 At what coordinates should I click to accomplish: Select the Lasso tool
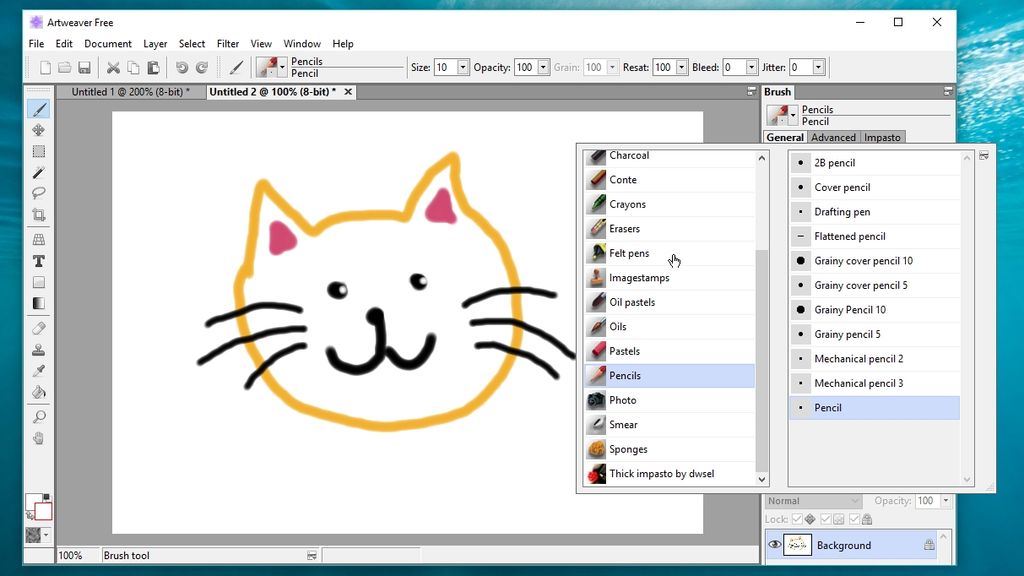pyautogui.click(x=39, y=193)
